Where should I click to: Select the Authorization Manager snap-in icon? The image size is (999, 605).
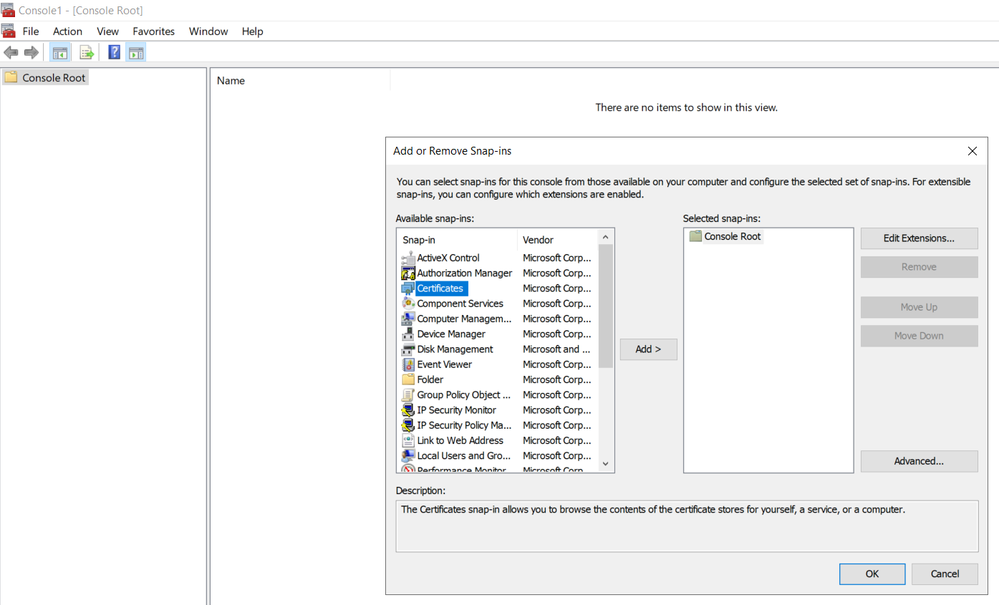click(408, 273)
